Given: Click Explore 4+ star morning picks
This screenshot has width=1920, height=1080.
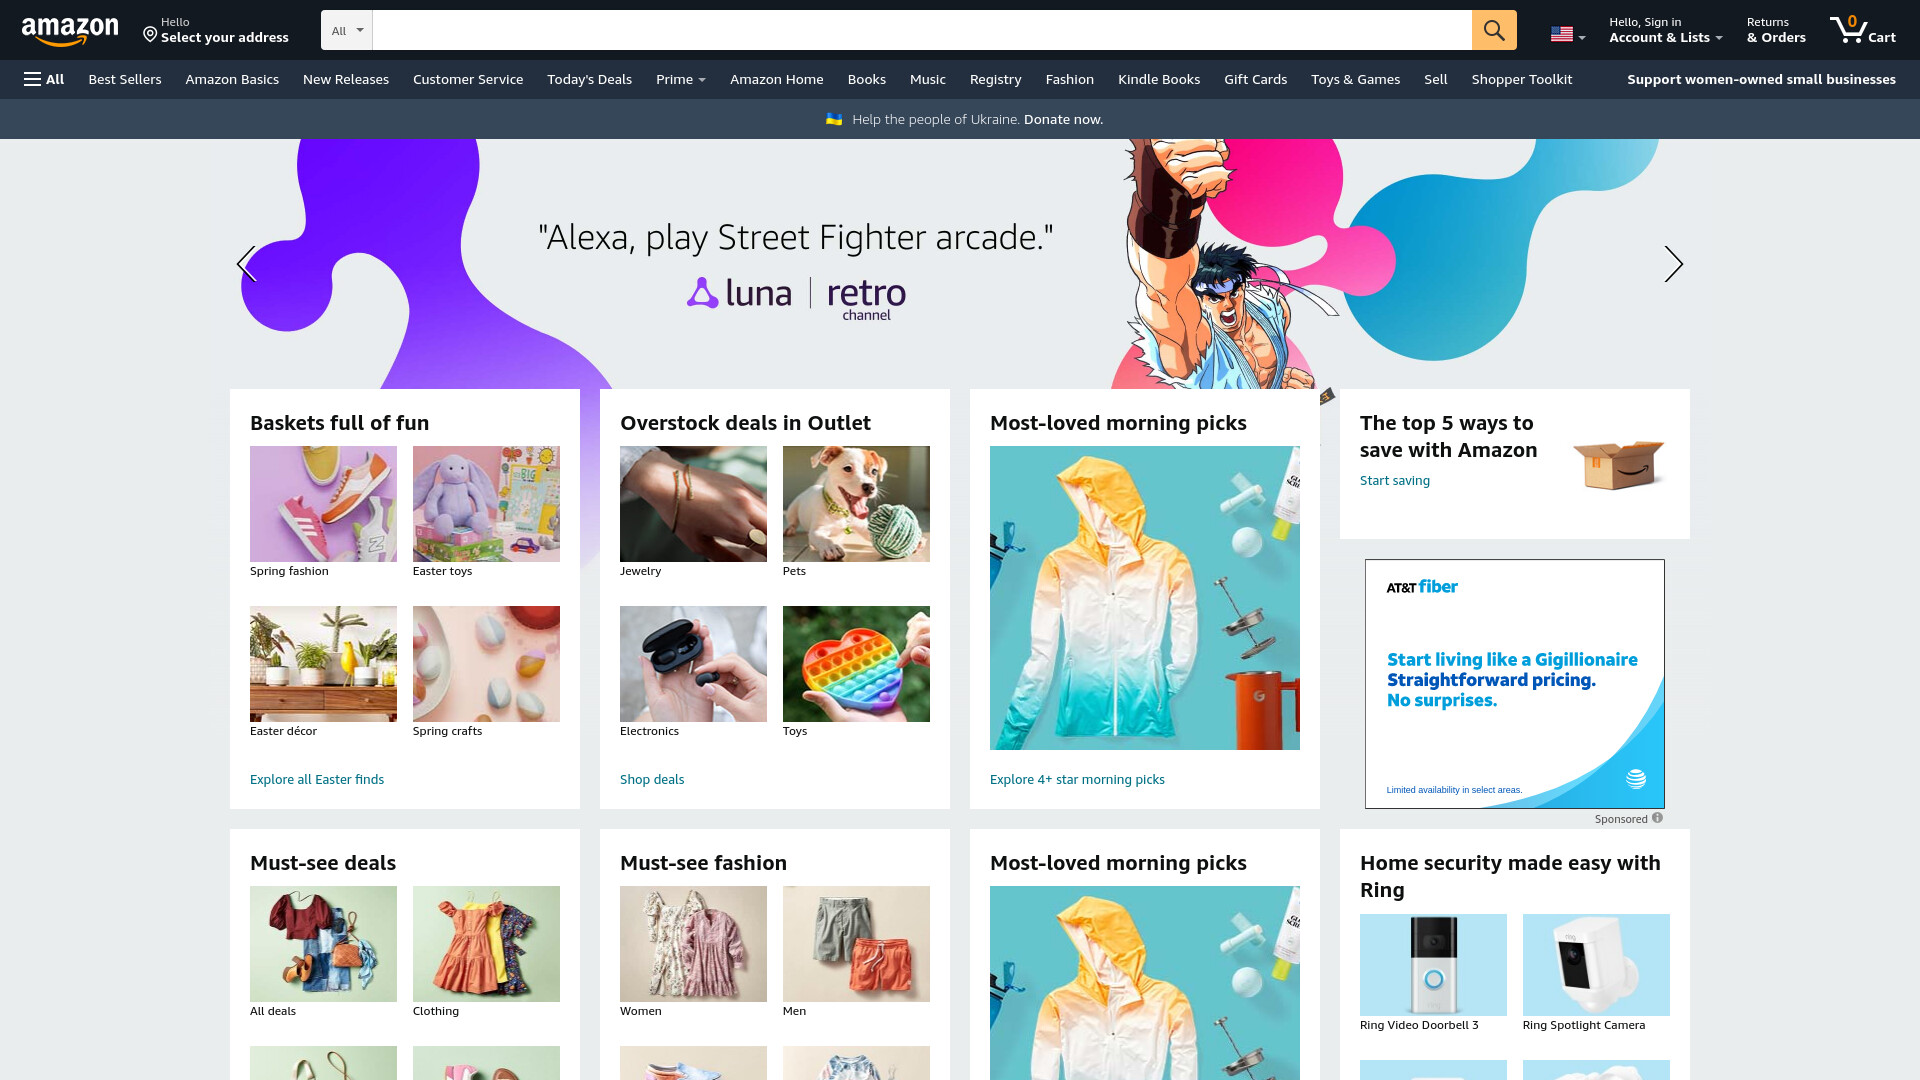Looking at the screenshot, I should pos(1077,779).
